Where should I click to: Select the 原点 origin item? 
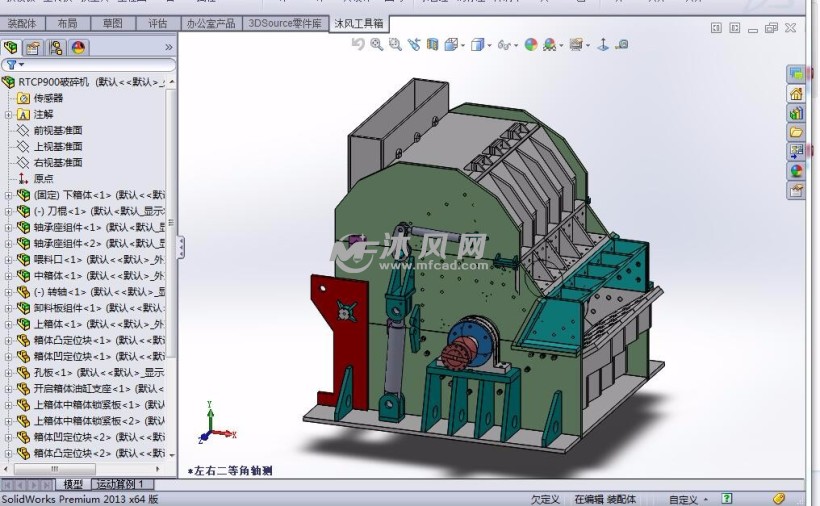pos(43,178)
